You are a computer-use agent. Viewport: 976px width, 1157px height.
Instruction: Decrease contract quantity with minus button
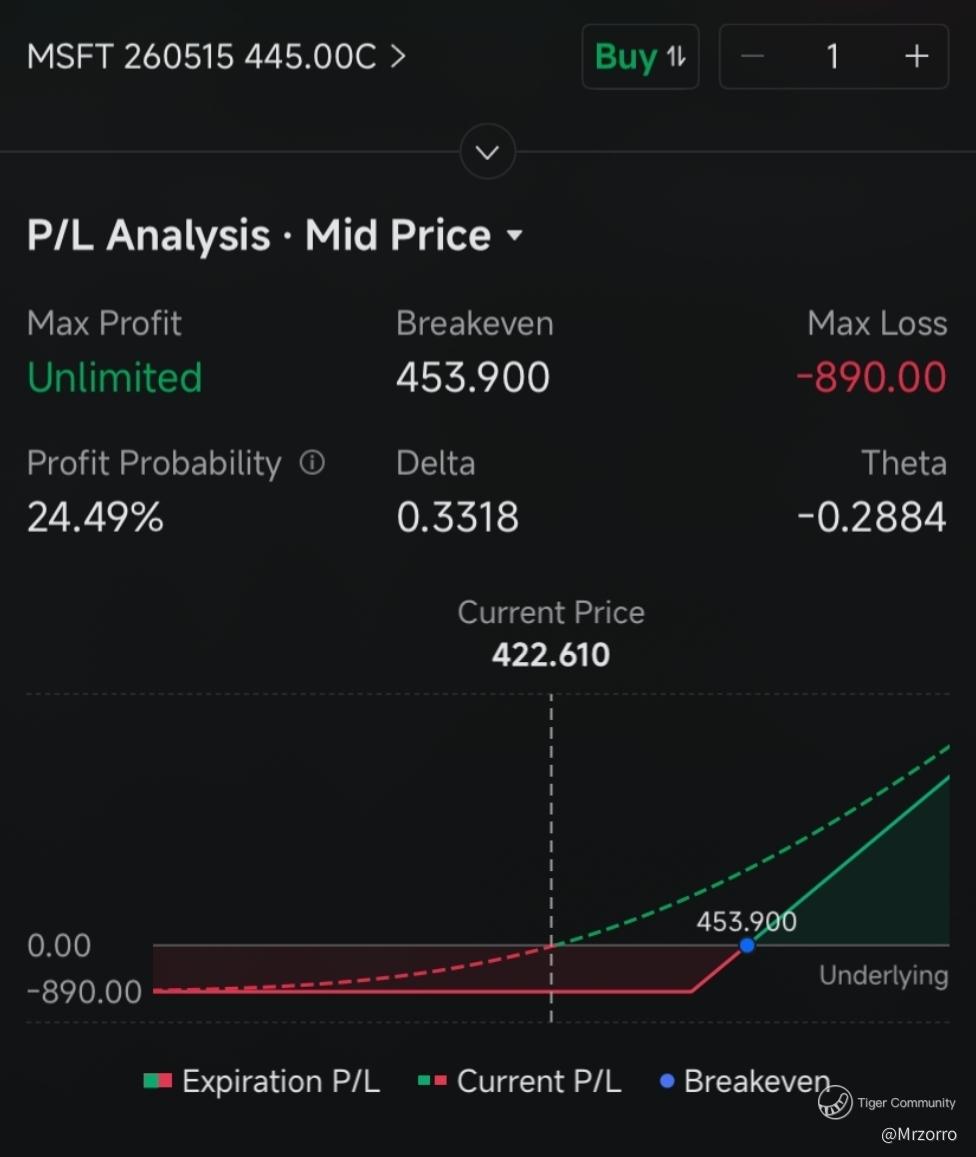(x=753, y=57)
